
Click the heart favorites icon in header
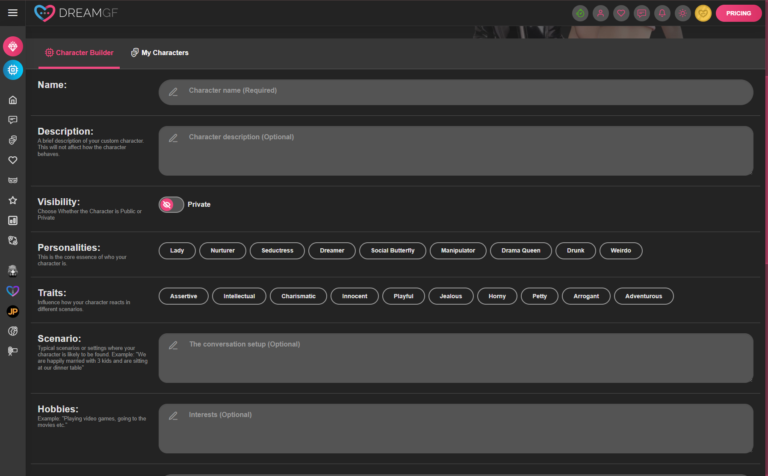click(620, 13)
